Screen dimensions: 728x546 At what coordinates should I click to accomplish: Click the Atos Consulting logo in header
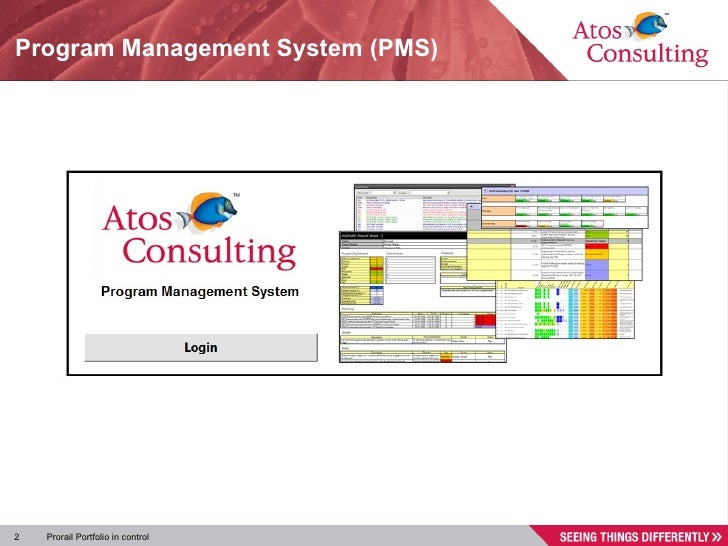tap(640, 39)
